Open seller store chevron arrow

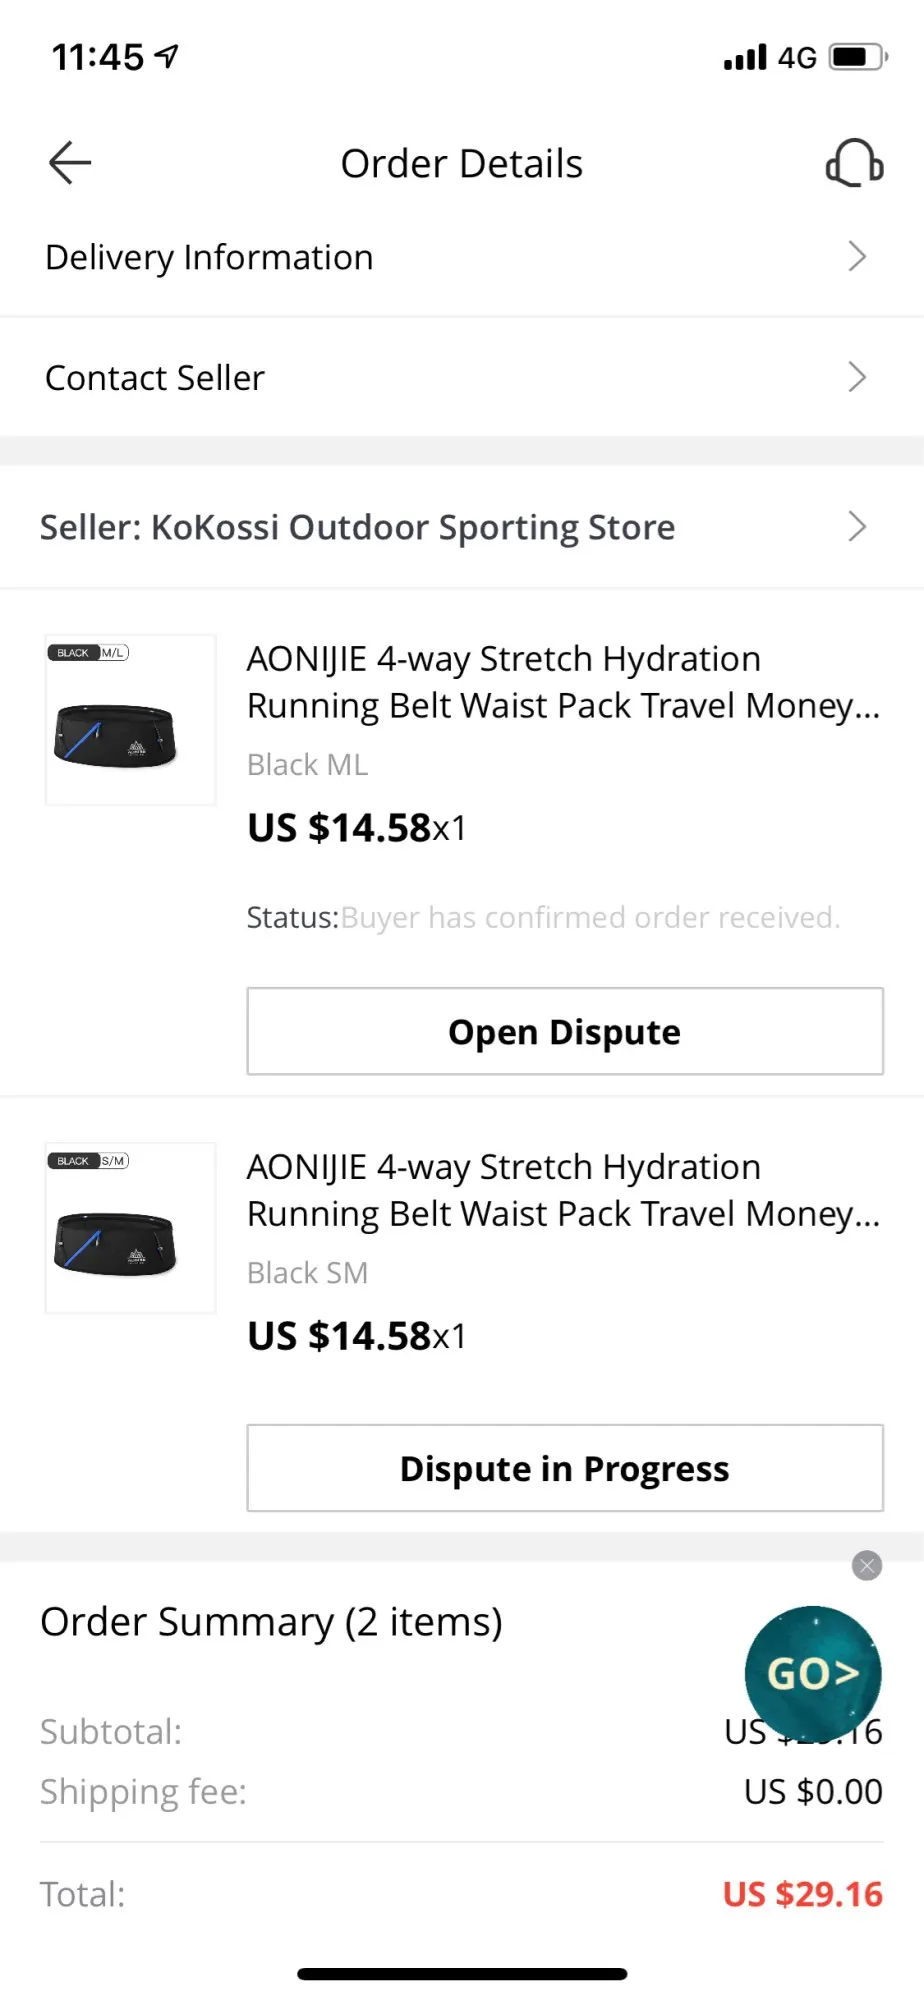(x=857, y=526)
